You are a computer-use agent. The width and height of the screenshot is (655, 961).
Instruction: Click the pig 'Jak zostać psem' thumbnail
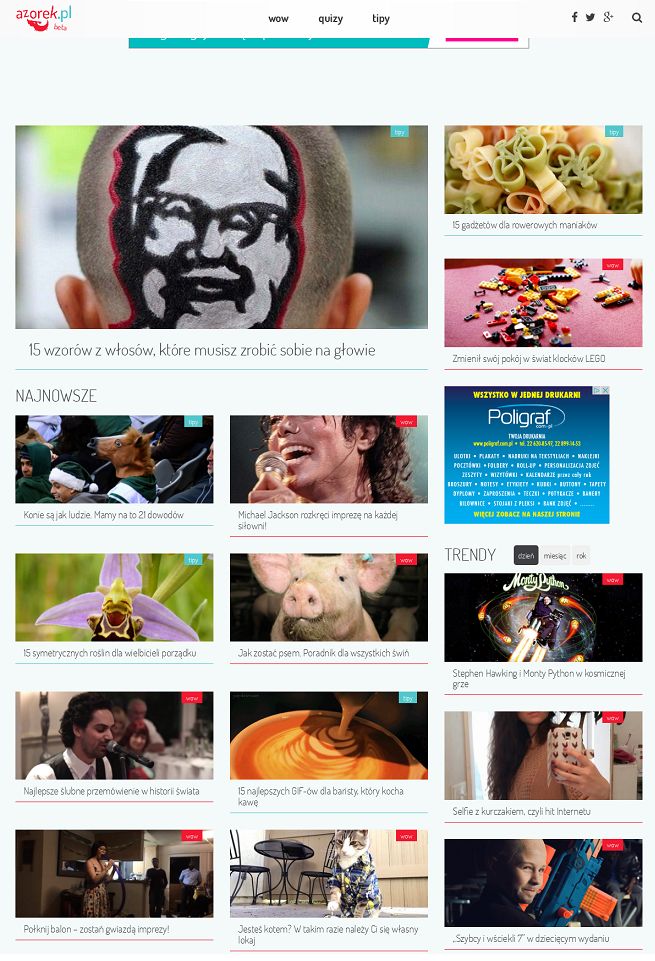tap(328, 598)
